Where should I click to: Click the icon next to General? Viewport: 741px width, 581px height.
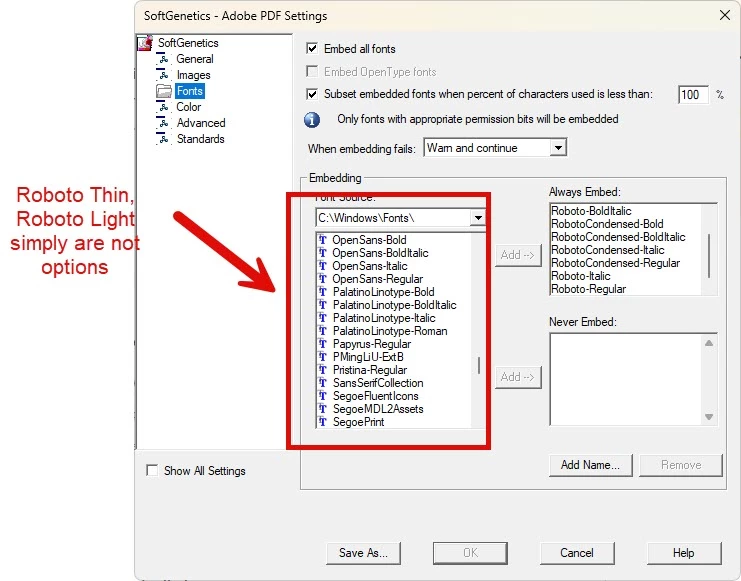tap(163, 59)
